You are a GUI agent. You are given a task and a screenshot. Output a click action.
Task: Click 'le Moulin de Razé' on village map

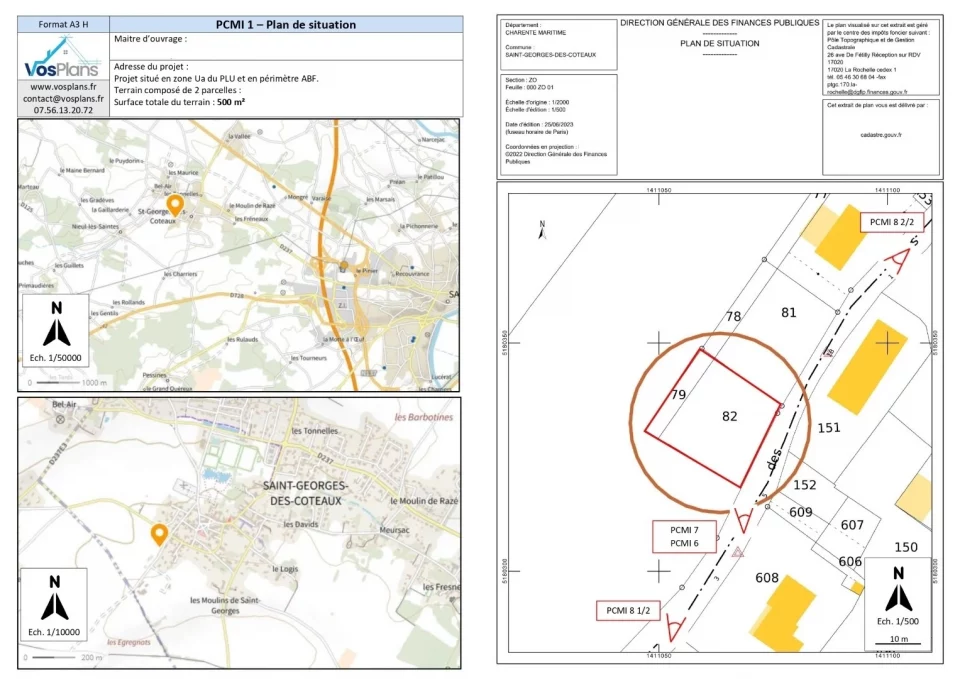[x=424, y=501]
